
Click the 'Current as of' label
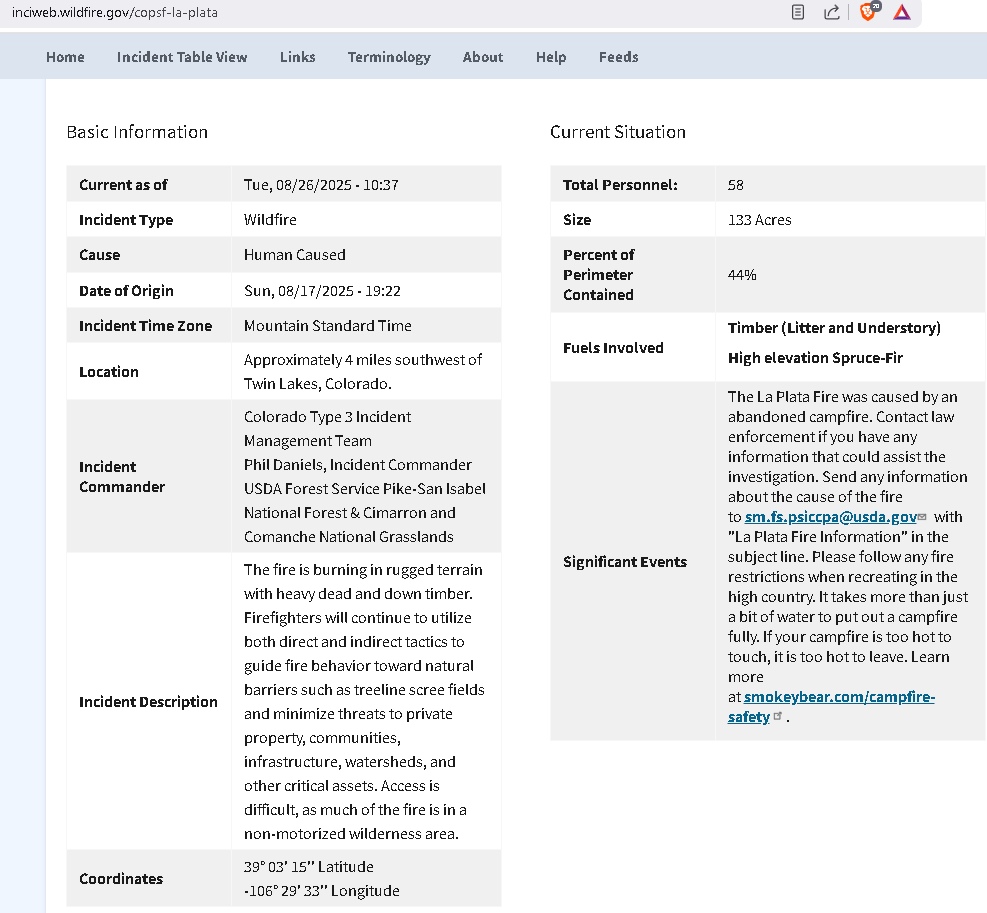click(x=123, y=185)
